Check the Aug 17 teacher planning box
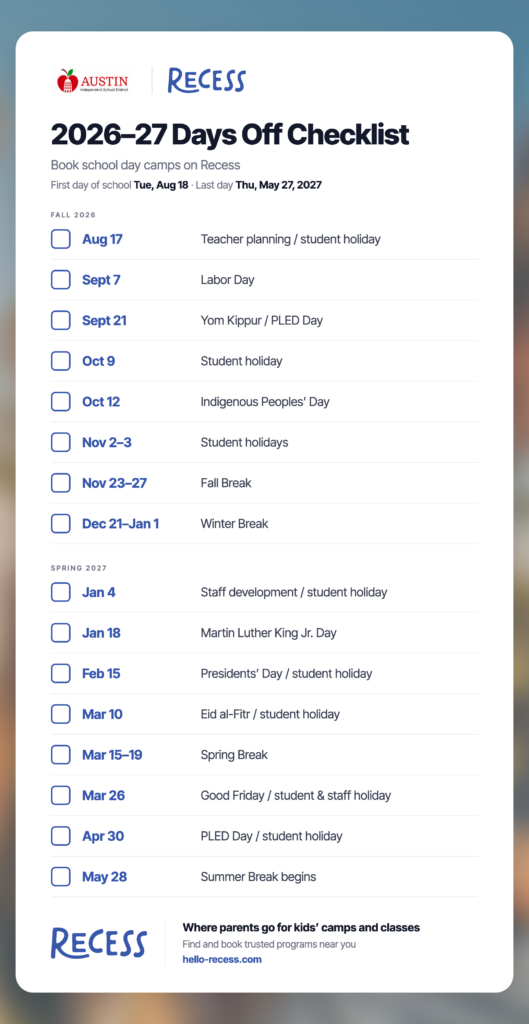This screenshot has width=529, height=1024. 61,239
